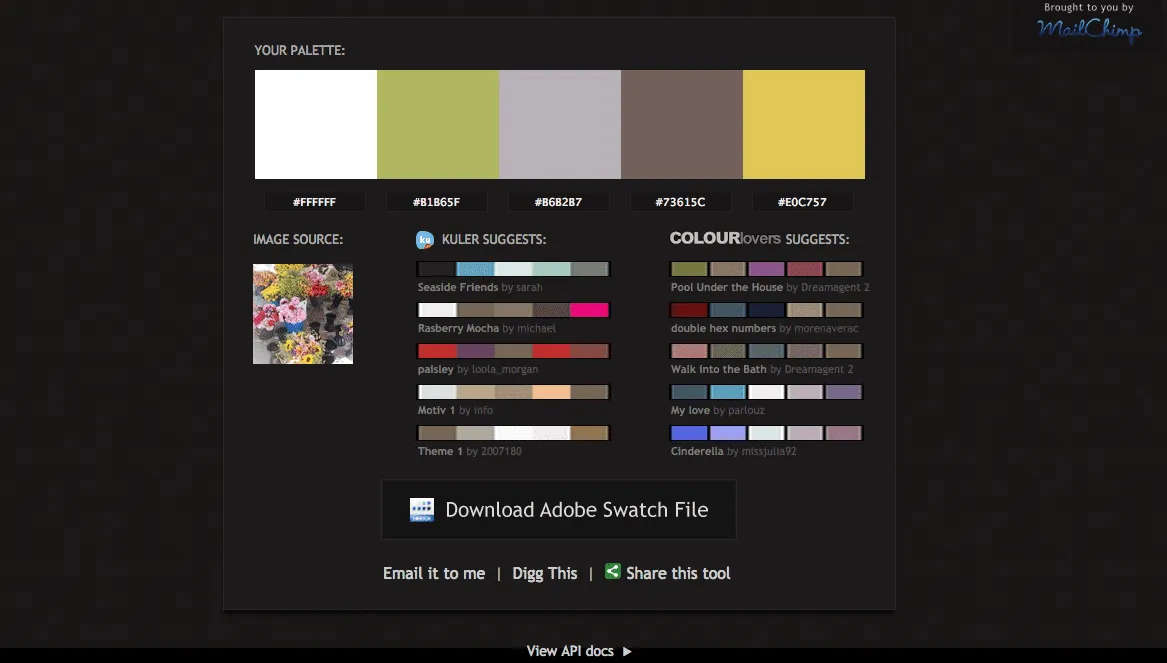This screenshot has height=663, width=1167.
Task: Click the brown #73615C palette swatch
Action: click(x=682, y=125)
